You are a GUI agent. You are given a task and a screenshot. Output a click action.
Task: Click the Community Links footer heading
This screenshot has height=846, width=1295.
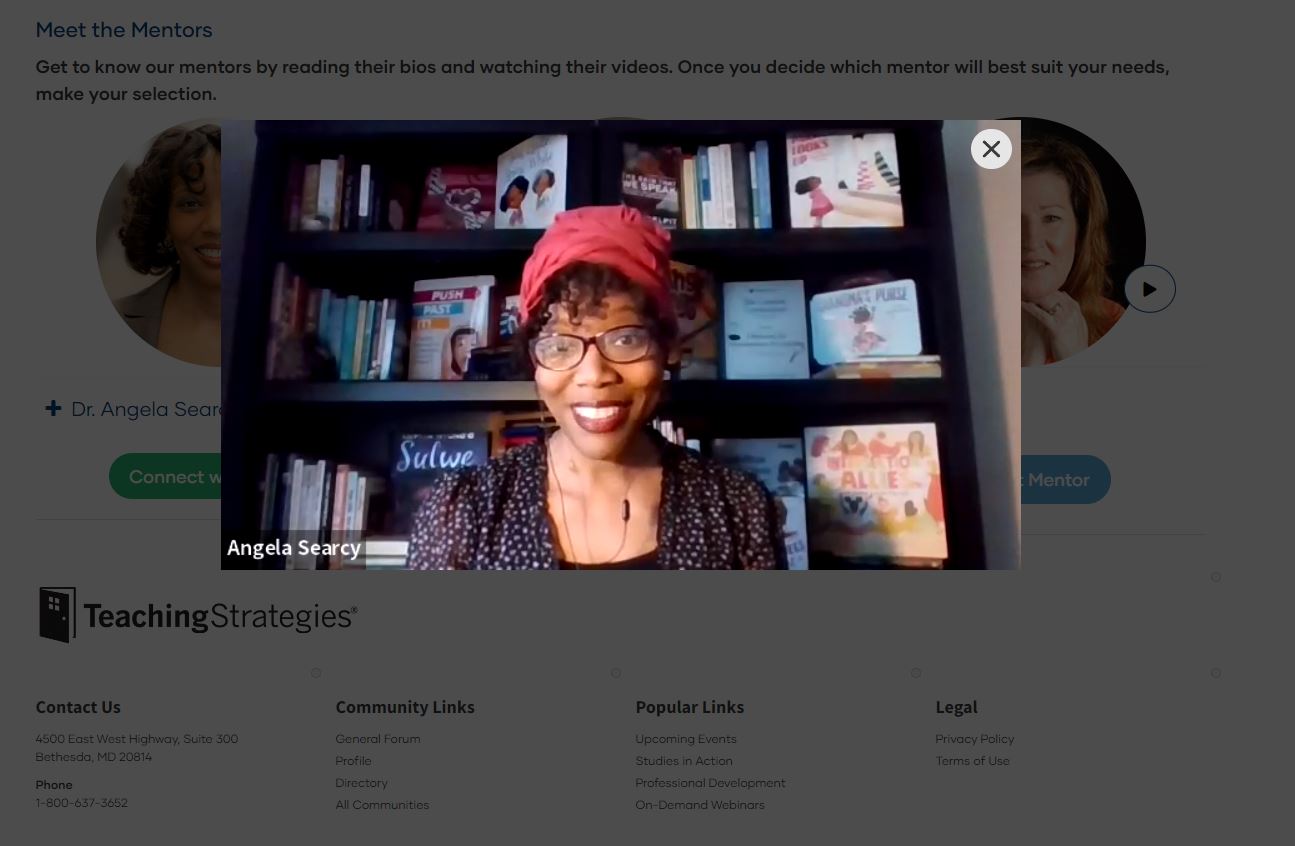click(x=405, y=707)
